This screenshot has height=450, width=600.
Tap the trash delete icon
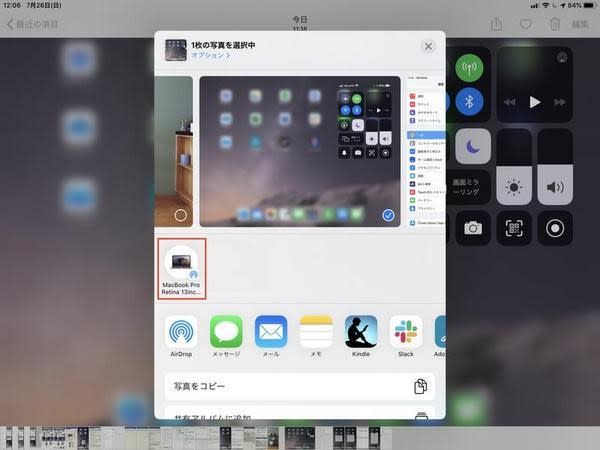pyautogui.click(x=555, y=24)
